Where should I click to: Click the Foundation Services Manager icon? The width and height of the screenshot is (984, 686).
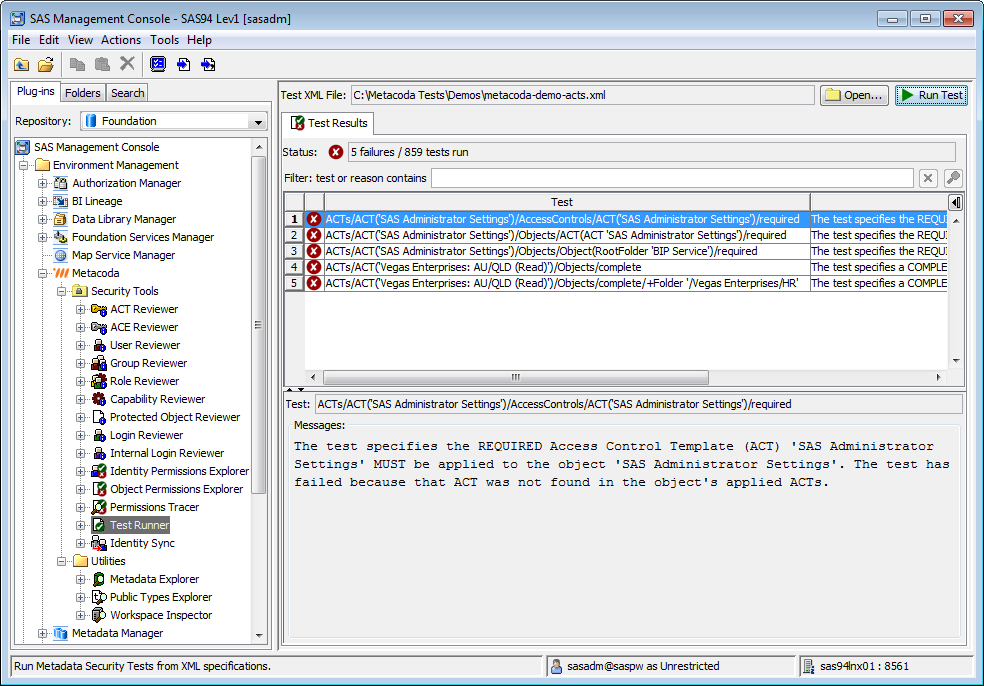point(61,237)
